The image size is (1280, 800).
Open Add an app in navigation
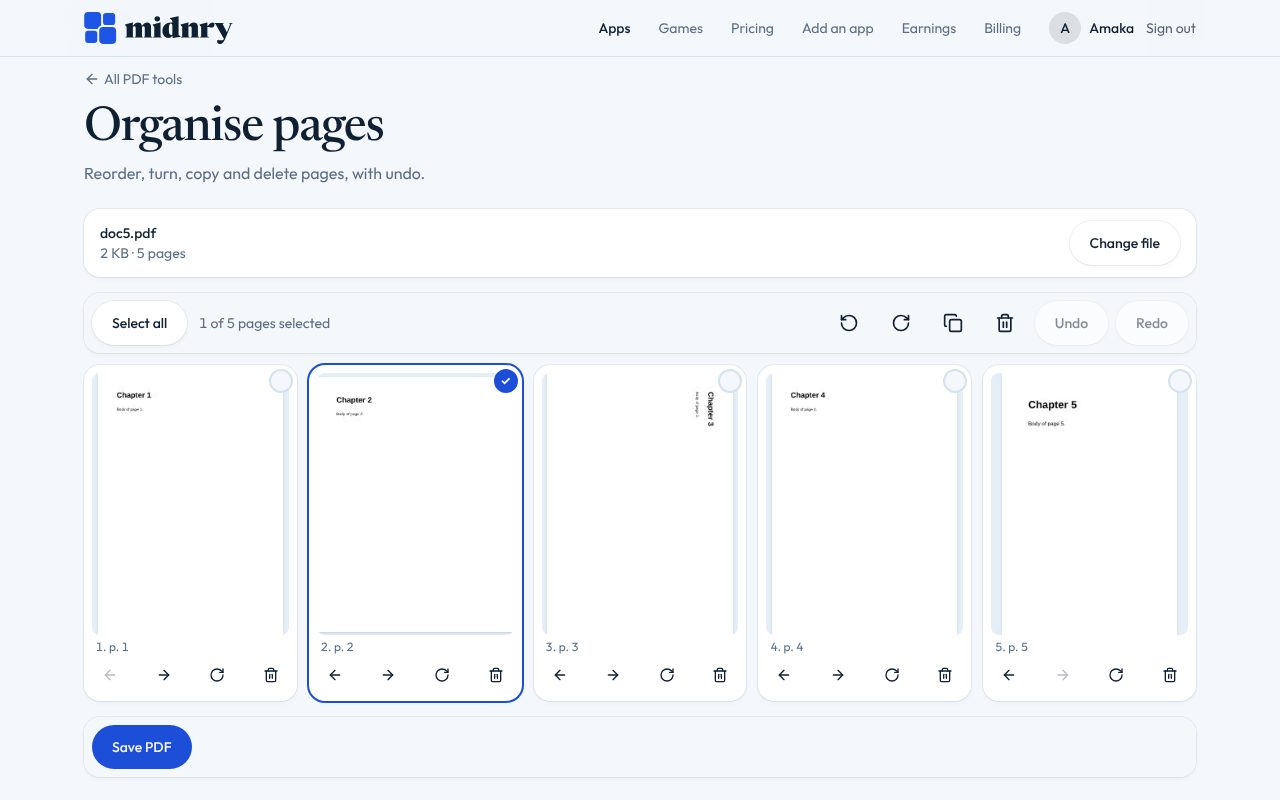pyautogui.click(x=838, y=28)
